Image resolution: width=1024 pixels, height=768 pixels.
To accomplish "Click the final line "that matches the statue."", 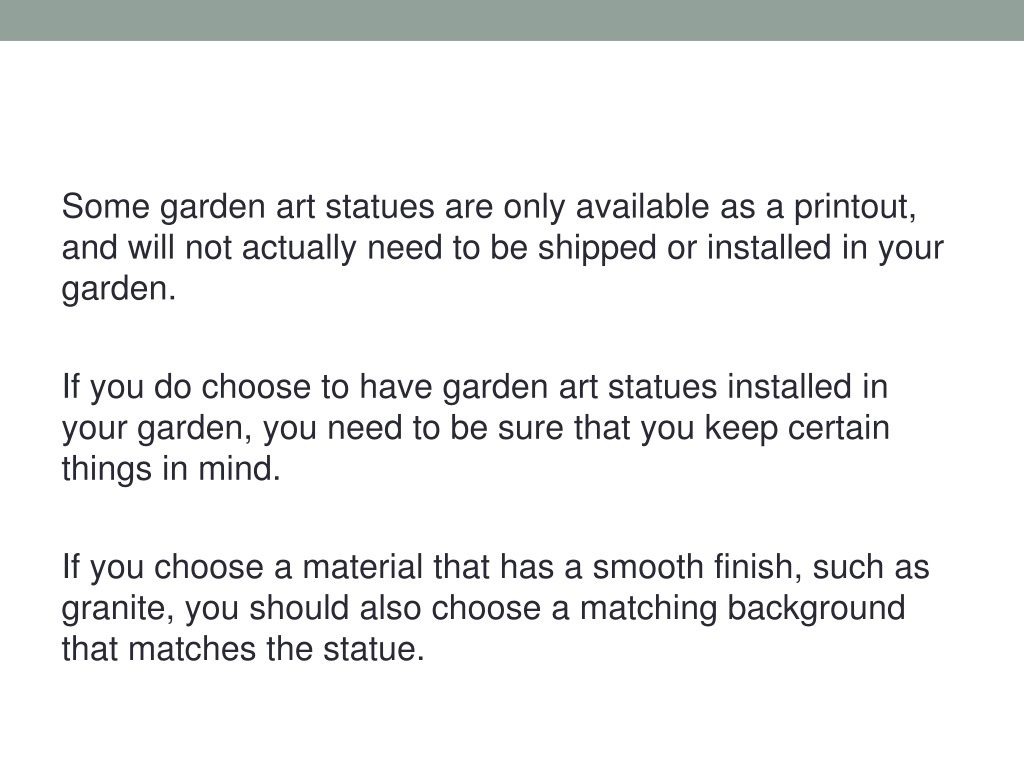I will click(243, 650).
